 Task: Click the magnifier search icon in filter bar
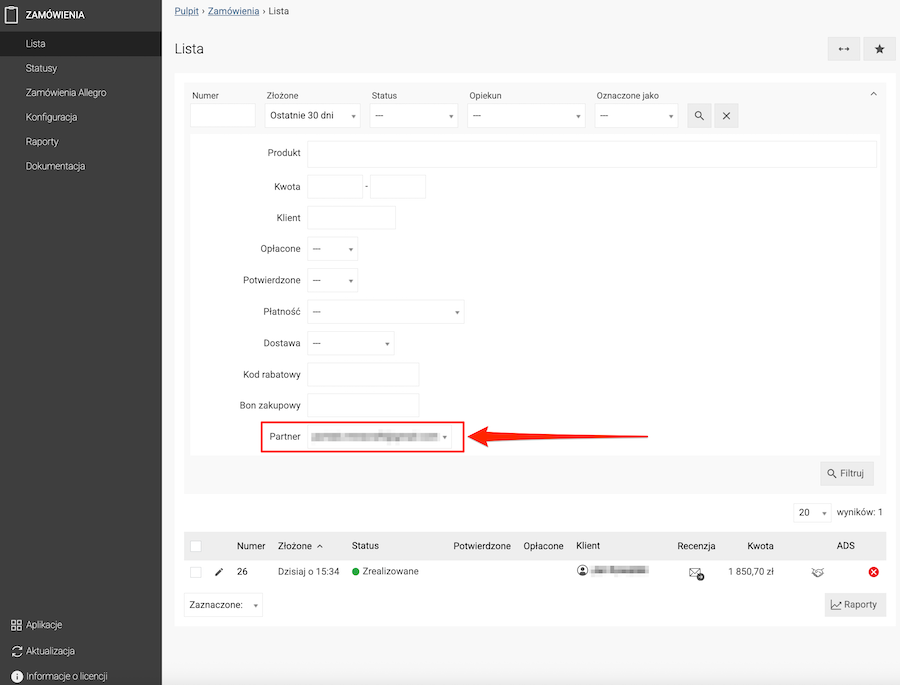(x=699, y=115)
